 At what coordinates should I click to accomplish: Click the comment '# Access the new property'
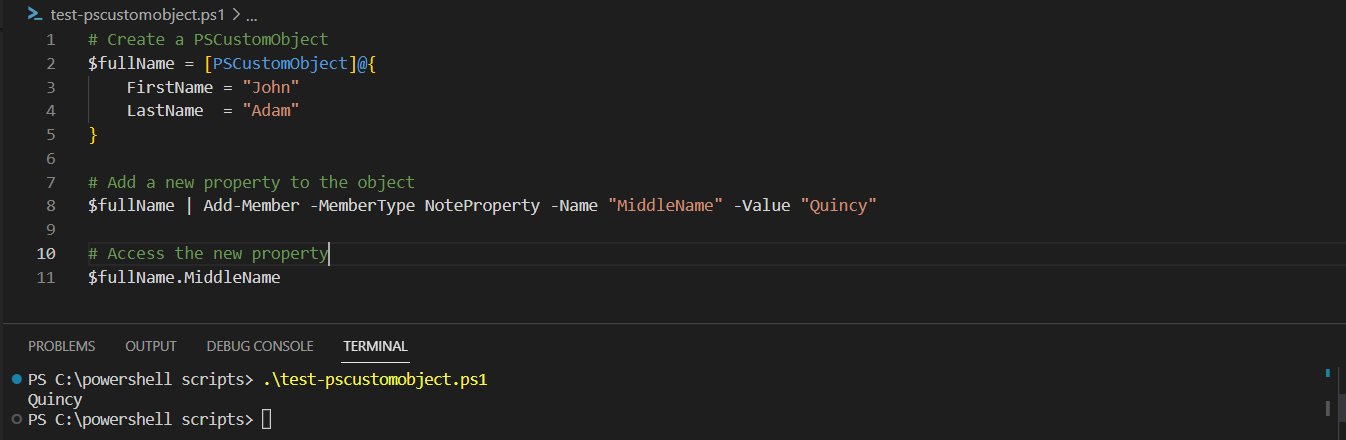(208, 253)
